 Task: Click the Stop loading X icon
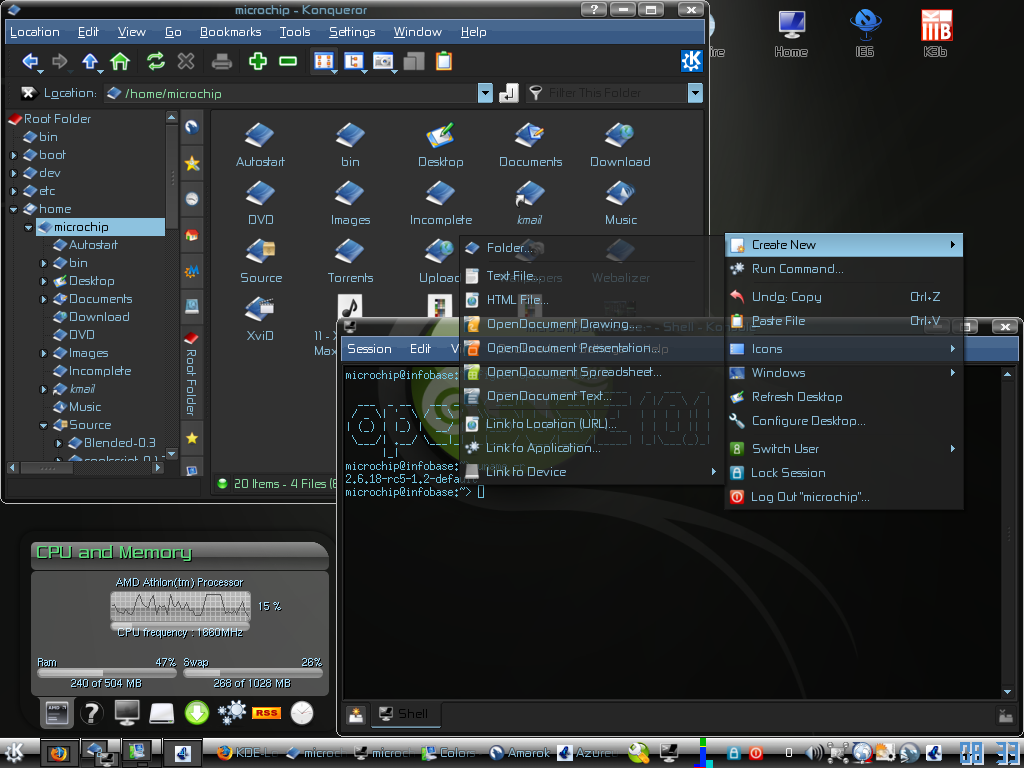[186, 61]
